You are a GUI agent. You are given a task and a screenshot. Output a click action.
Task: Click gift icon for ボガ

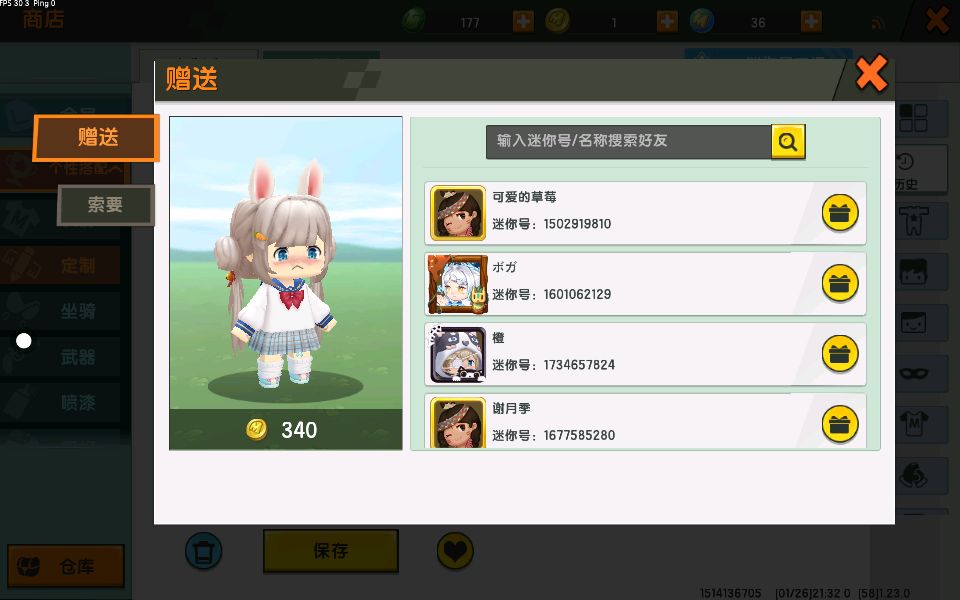click(840, 283)
